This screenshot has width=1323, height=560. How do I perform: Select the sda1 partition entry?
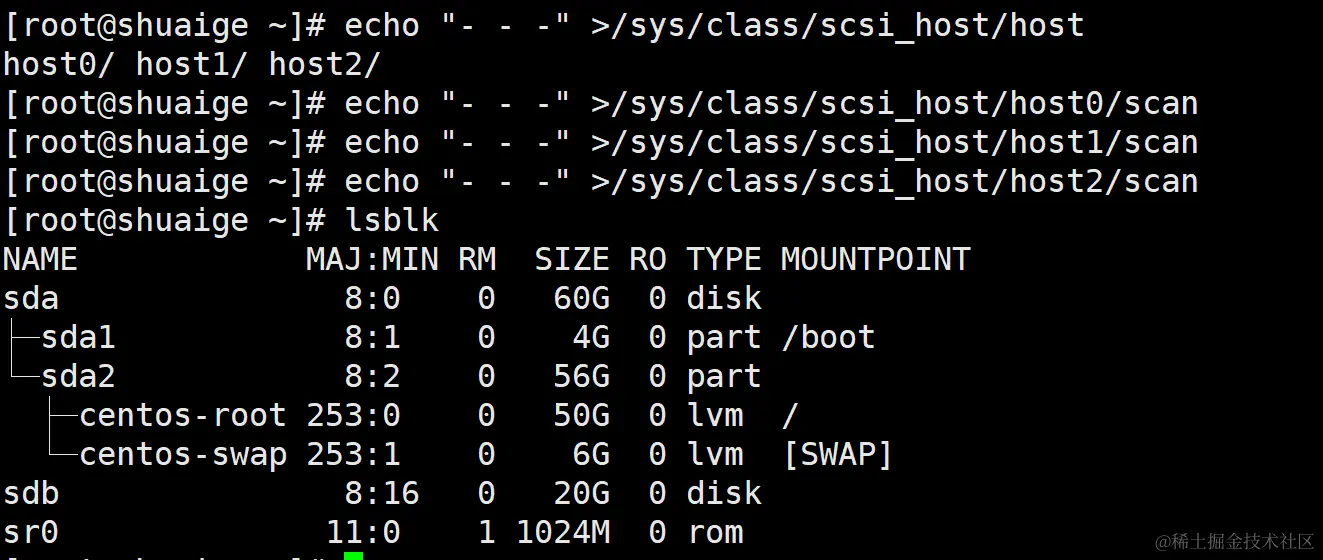click(78, 337)
